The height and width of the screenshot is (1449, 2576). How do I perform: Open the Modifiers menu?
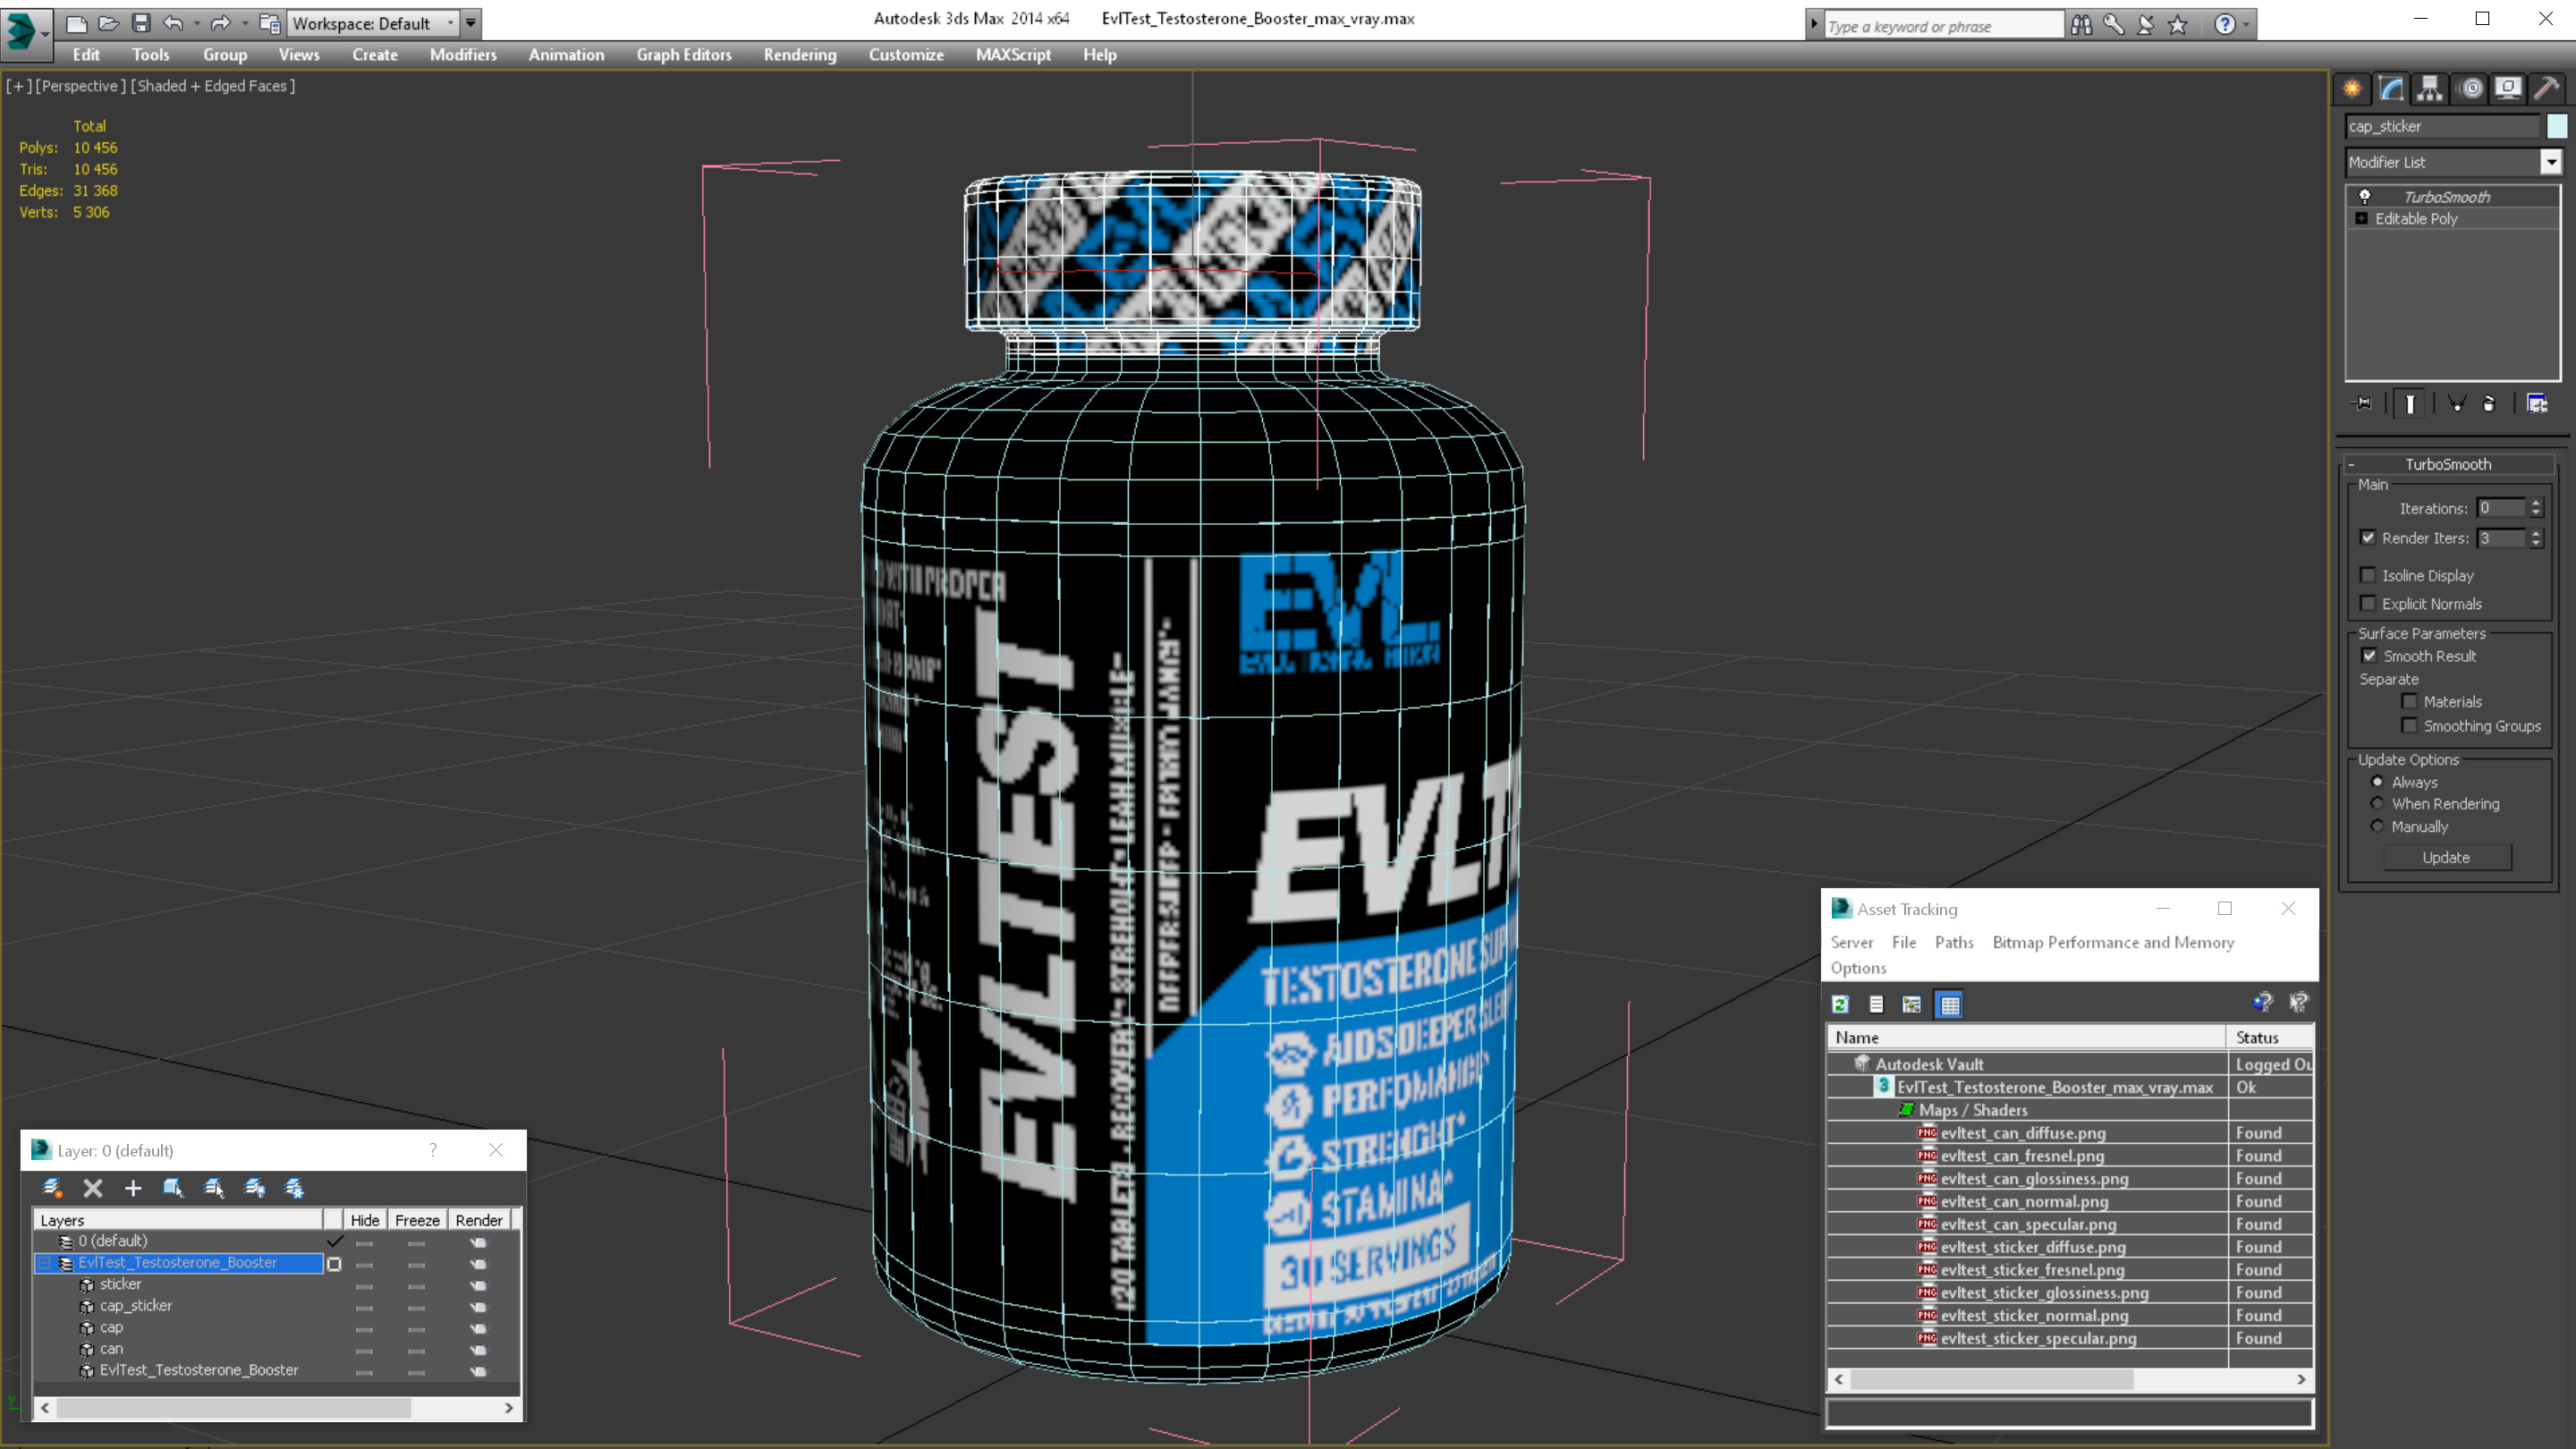click(x=463, y=55)
